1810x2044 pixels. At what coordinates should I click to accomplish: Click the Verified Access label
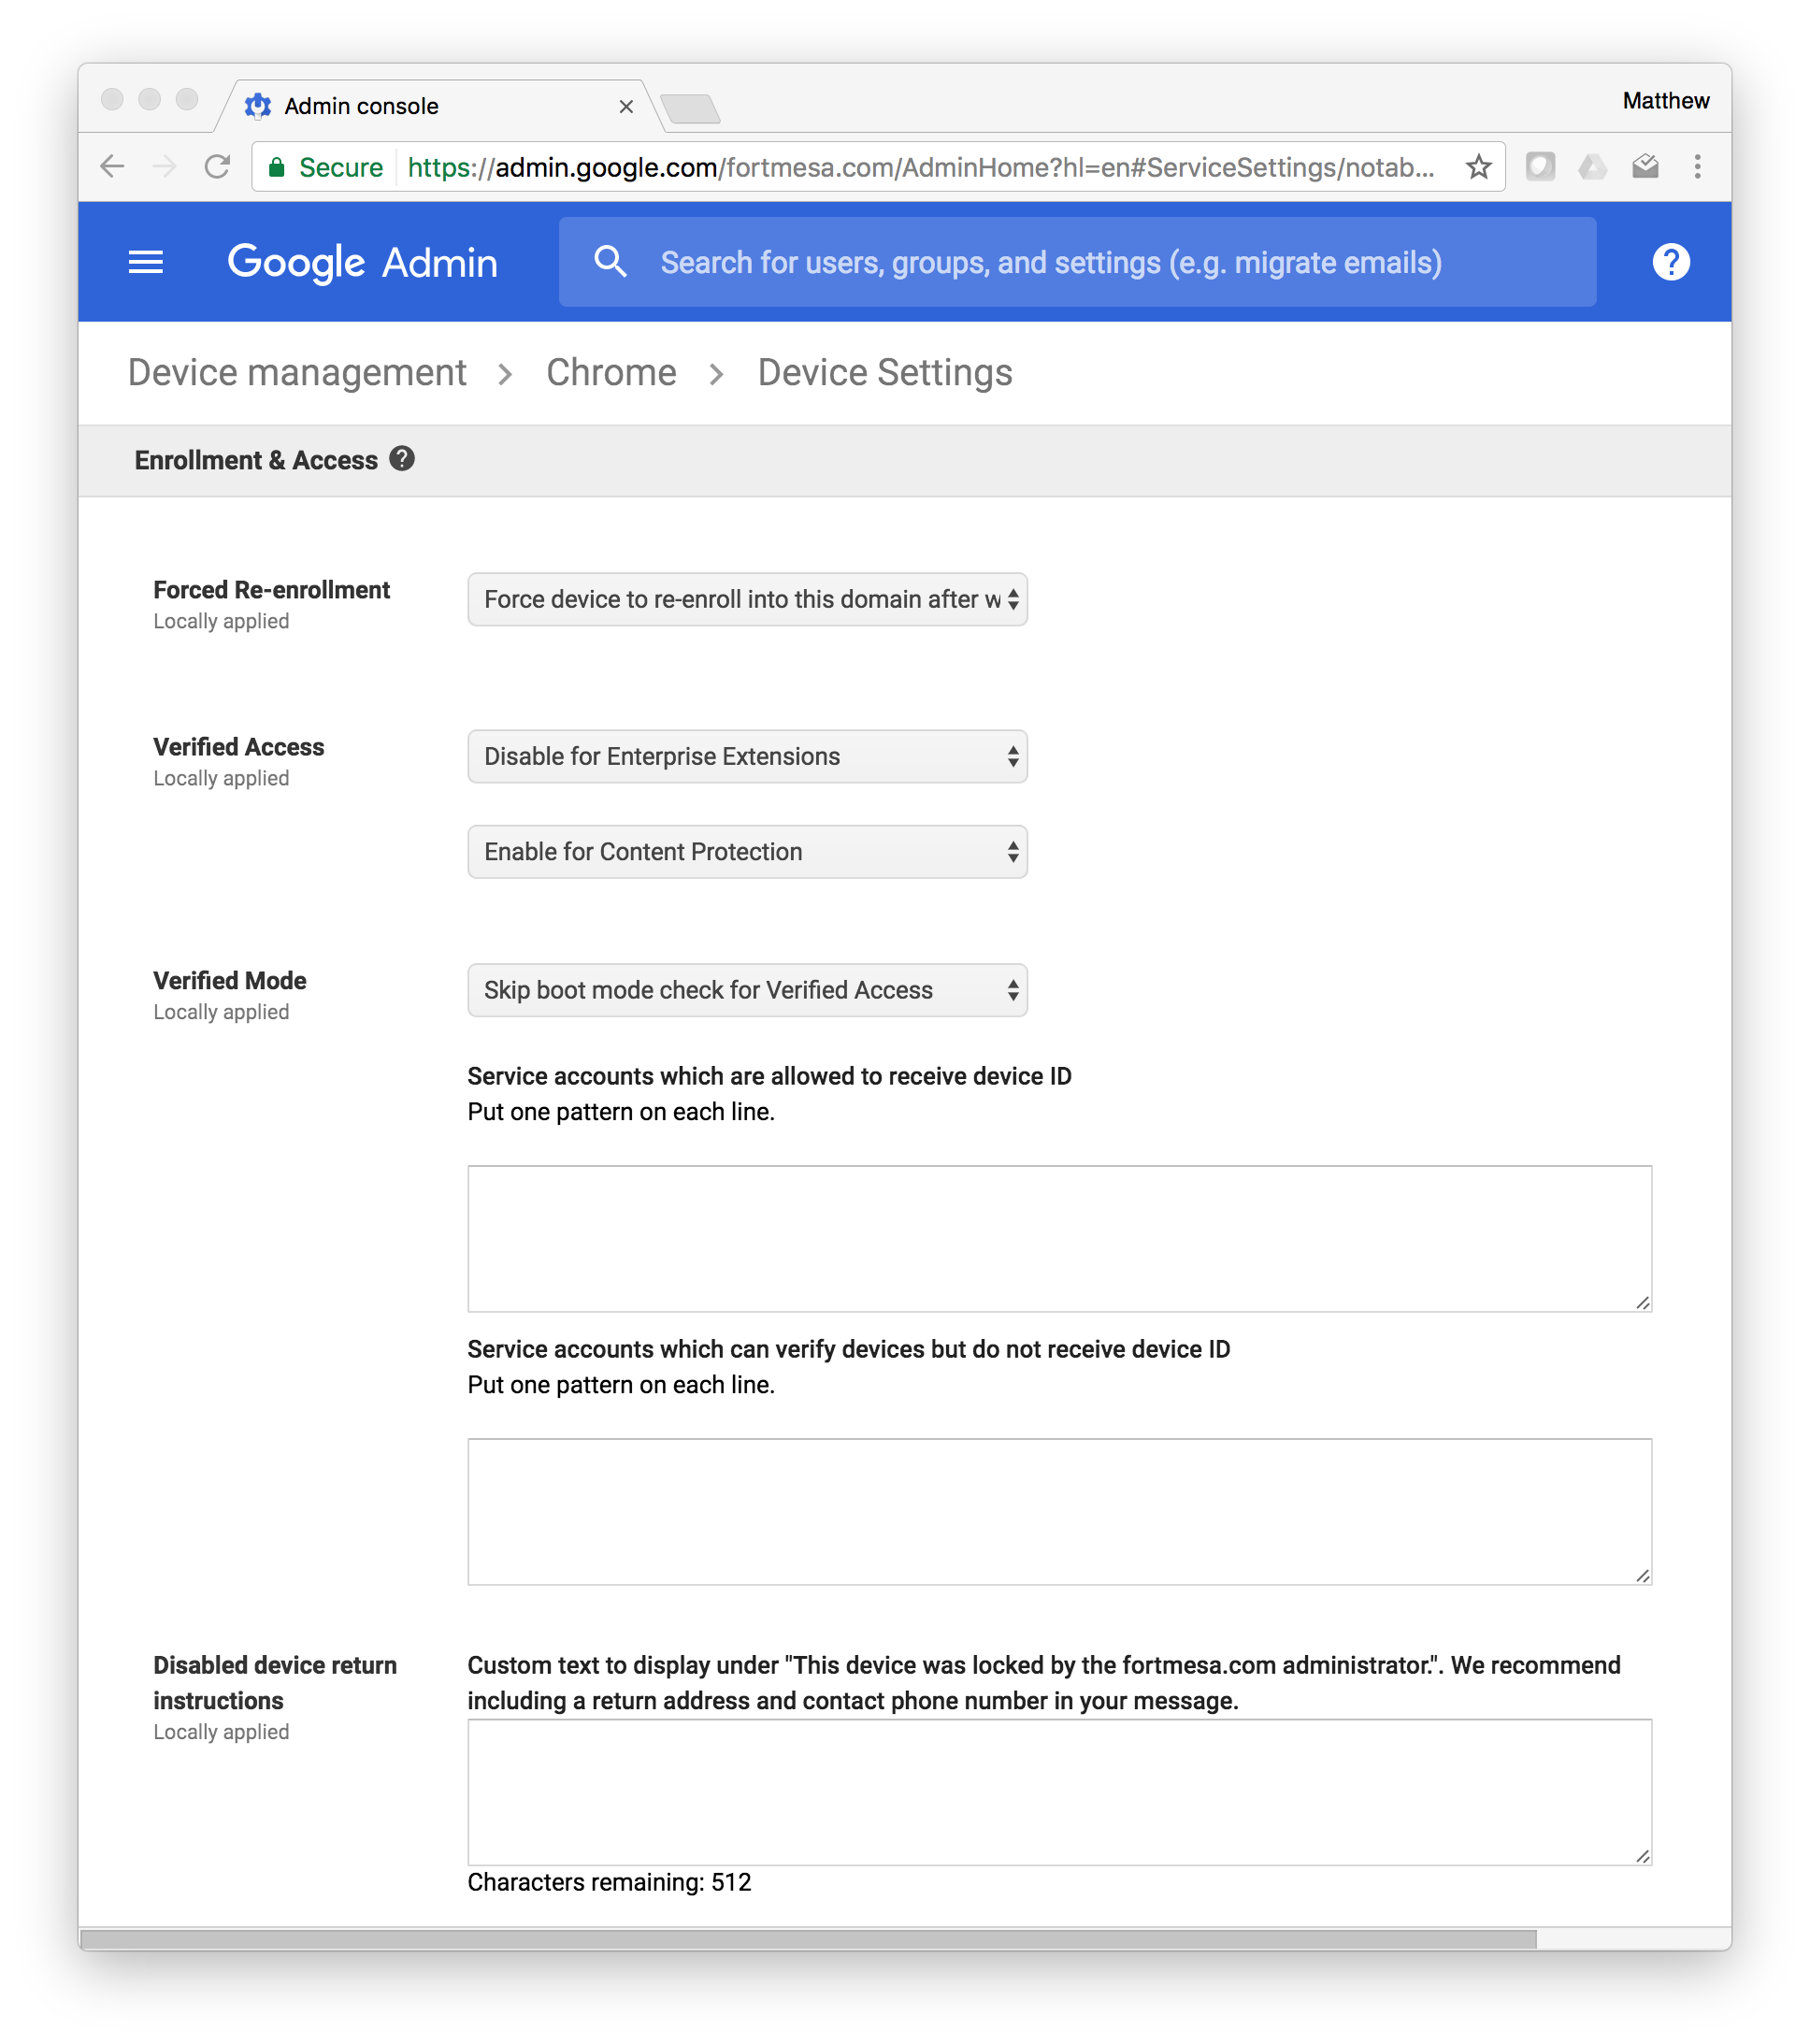(x=238, y=747)
